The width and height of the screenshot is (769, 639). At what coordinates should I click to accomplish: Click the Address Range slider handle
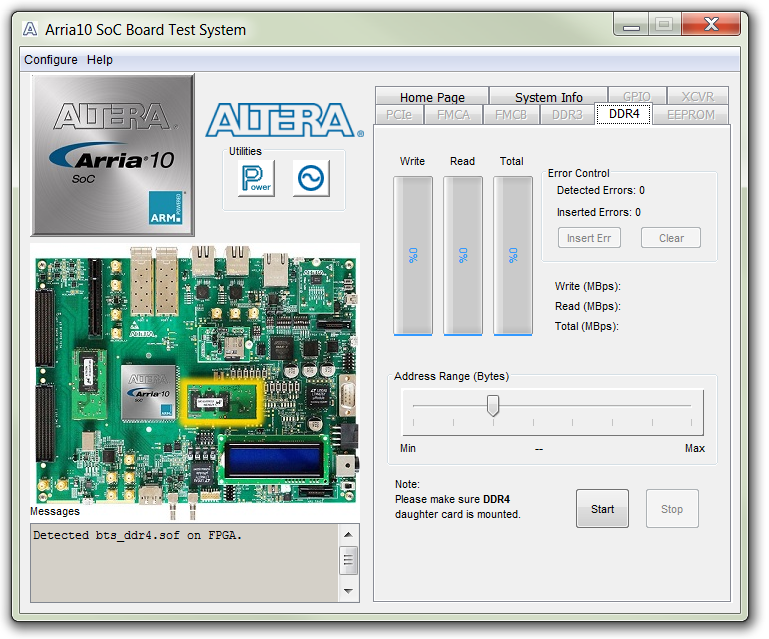click(x=493, y=406)
